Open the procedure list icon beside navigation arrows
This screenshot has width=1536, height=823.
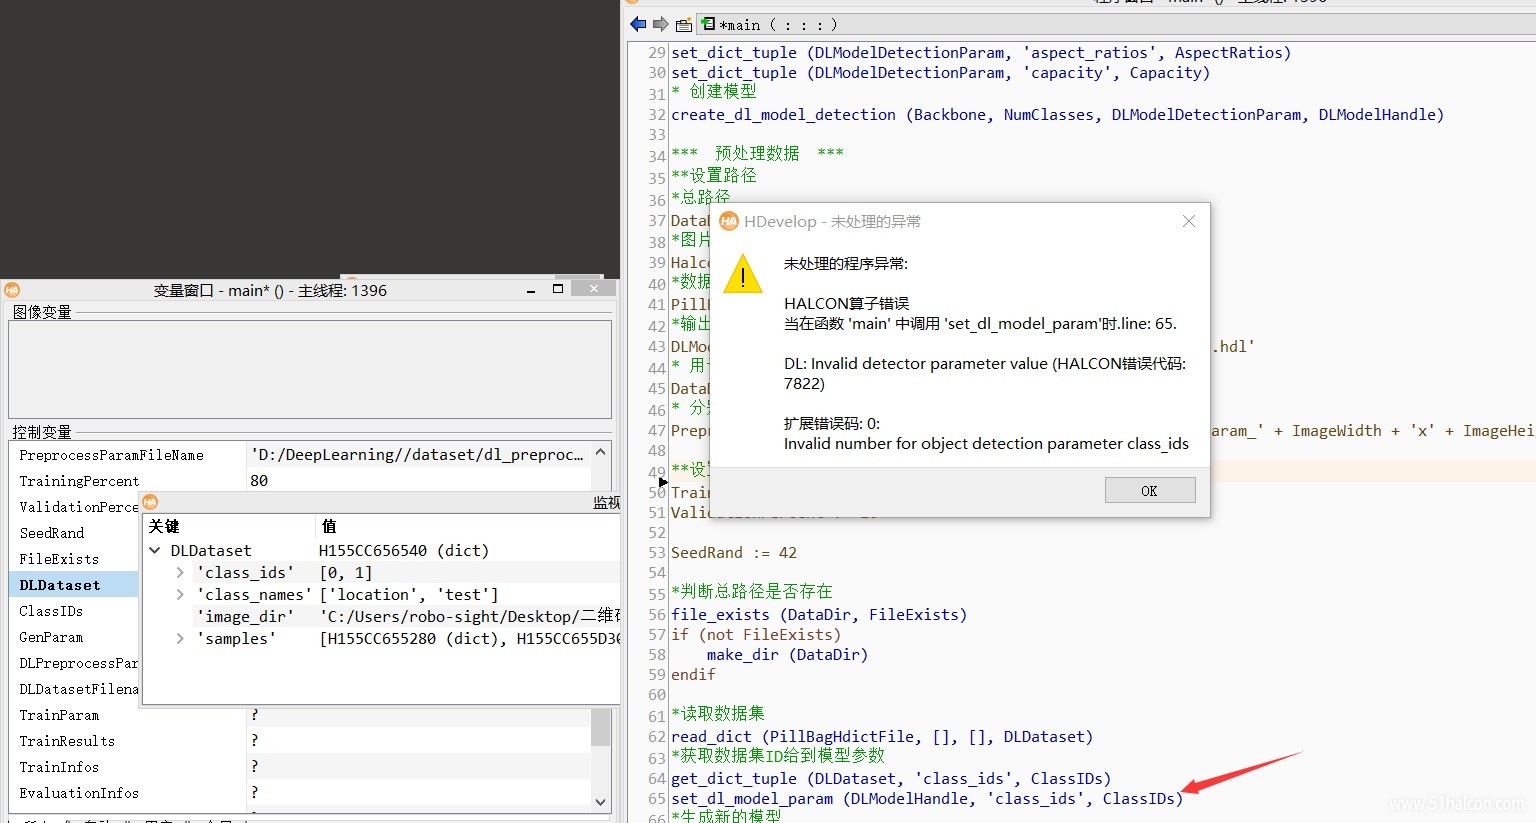[x=684, y=25]
